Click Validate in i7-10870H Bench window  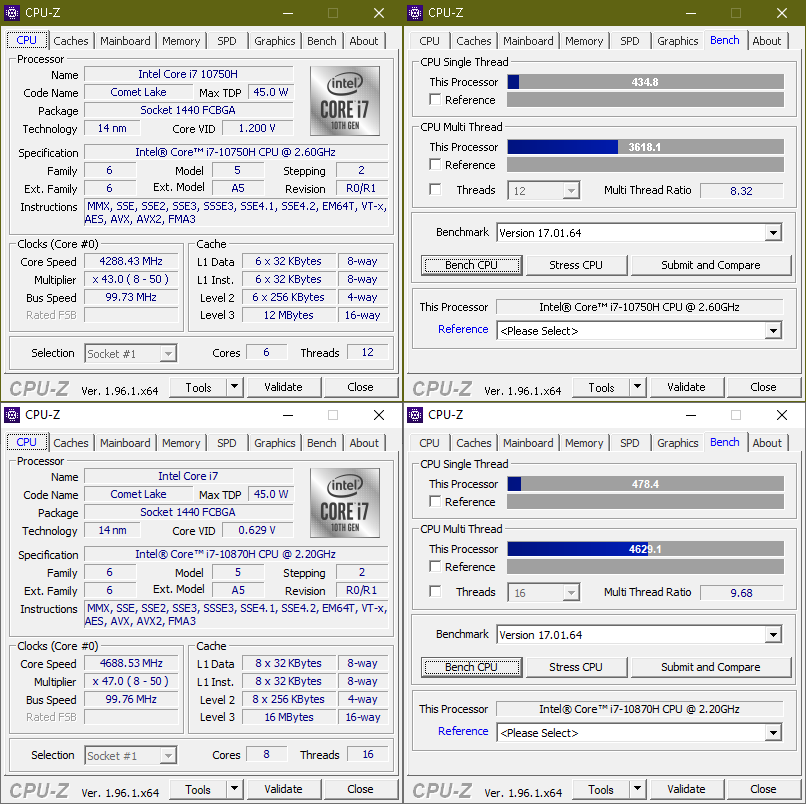(x=687, y=789)
